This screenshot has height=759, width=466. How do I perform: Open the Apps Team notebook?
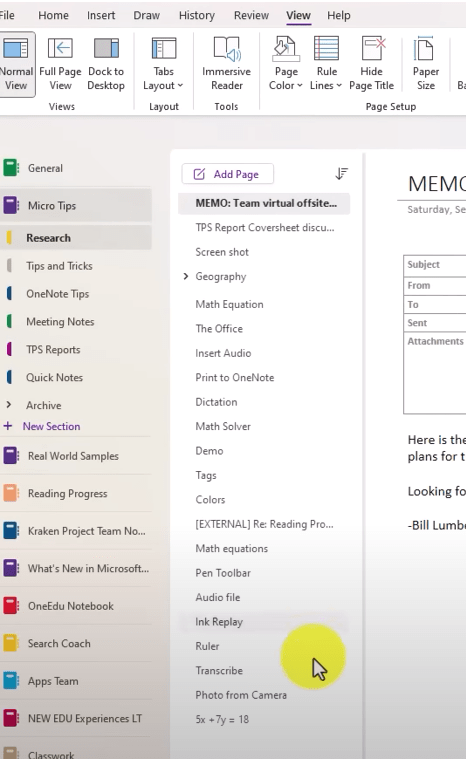coord(75,681)
